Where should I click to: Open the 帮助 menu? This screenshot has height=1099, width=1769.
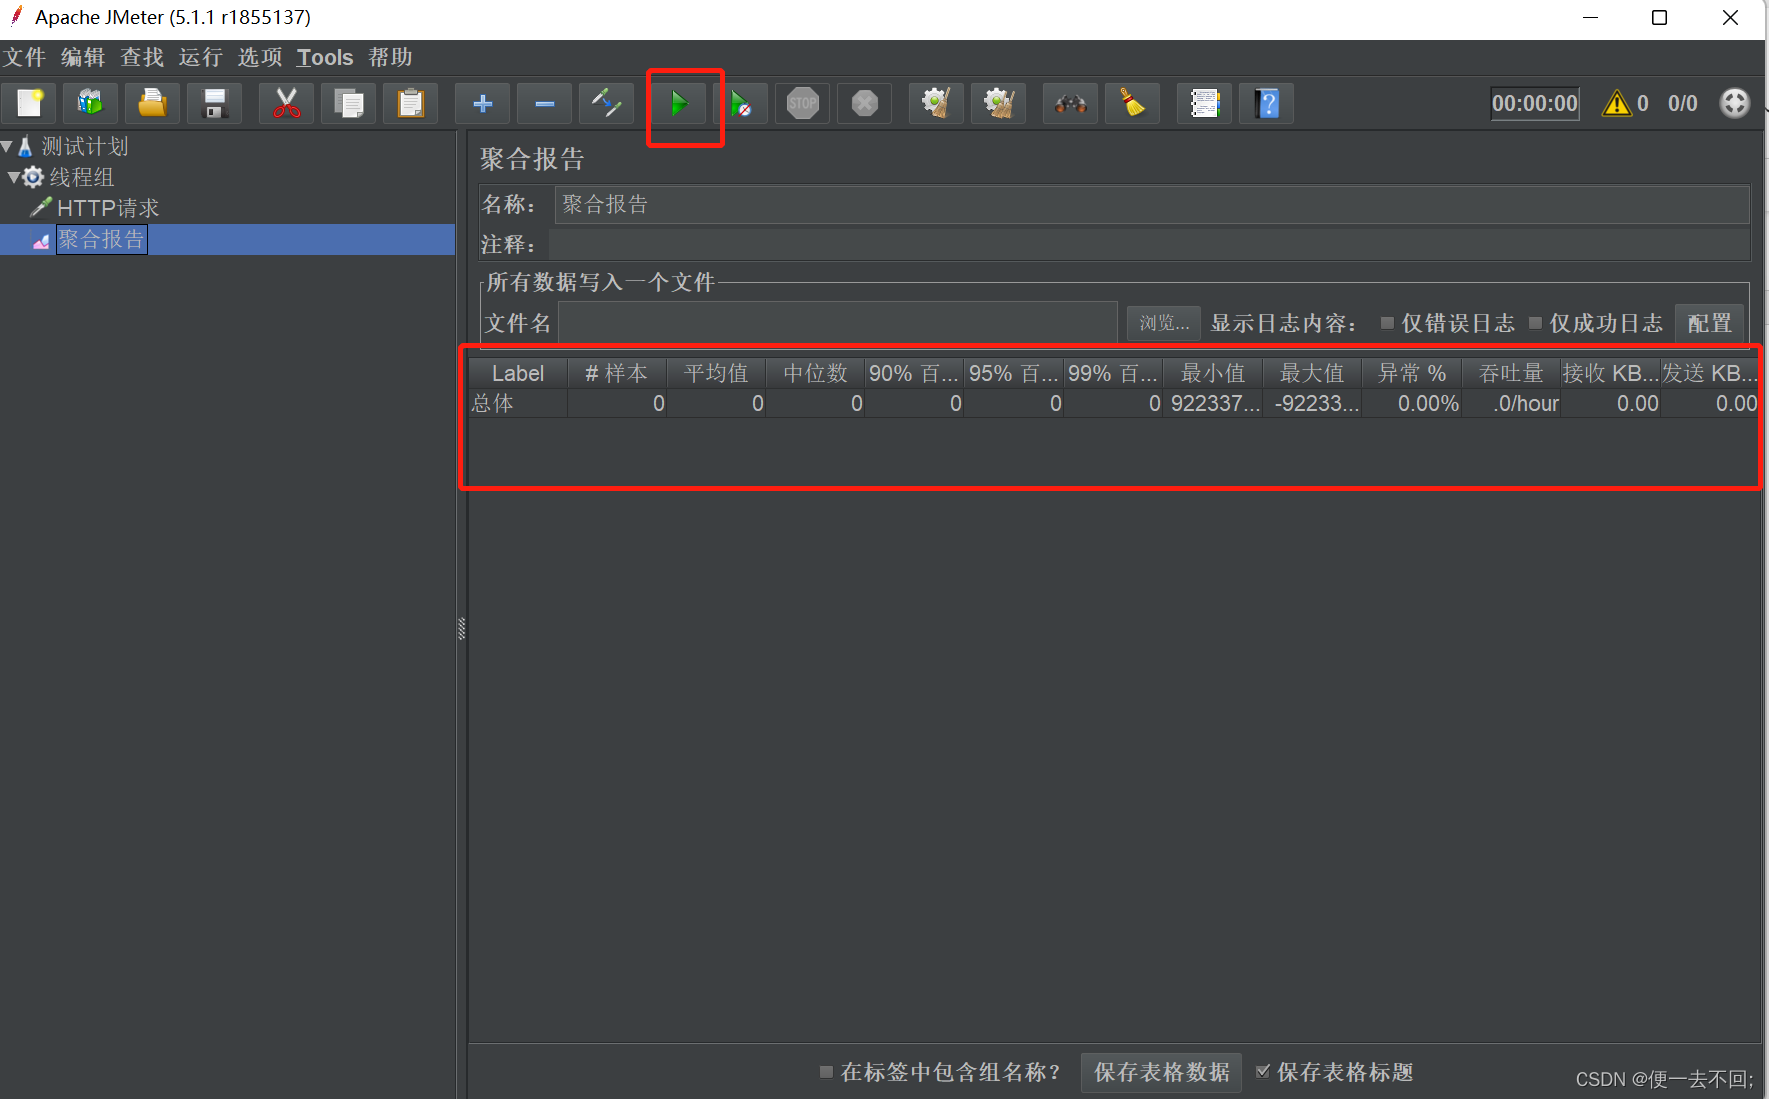(x=390, y=57)
